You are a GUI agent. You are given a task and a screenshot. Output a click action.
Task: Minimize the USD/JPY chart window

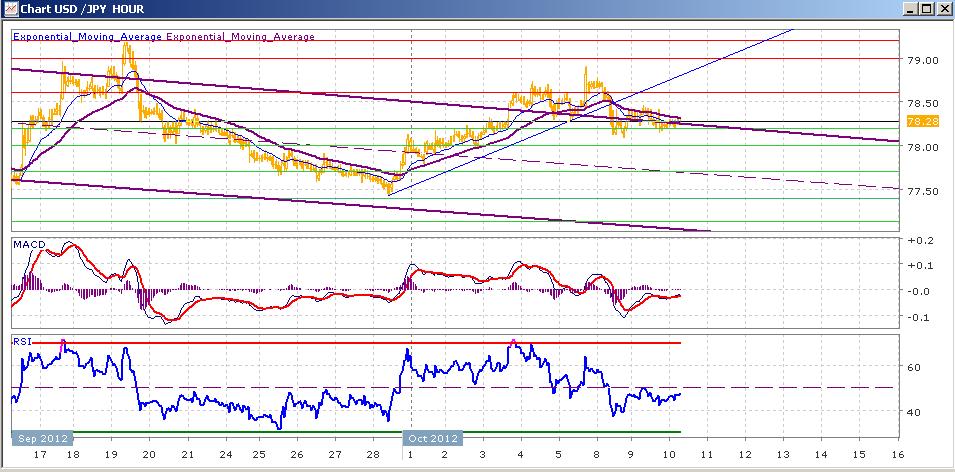(x=909, y=9)
